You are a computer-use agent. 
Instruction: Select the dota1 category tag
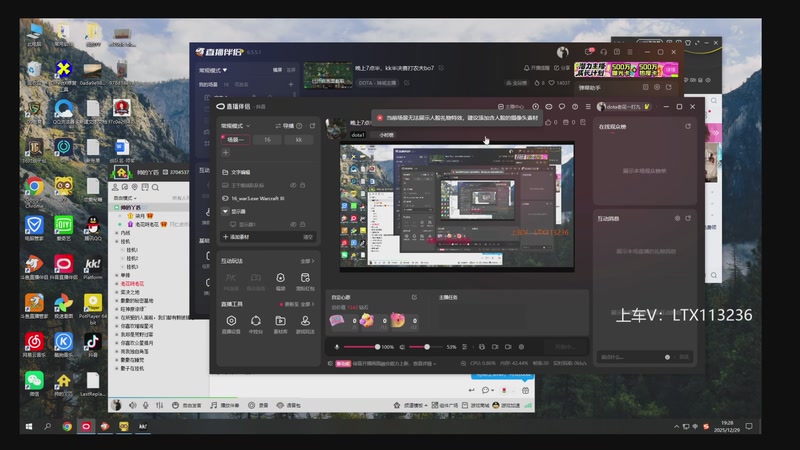pyautogui.click(x=358, y=135)
